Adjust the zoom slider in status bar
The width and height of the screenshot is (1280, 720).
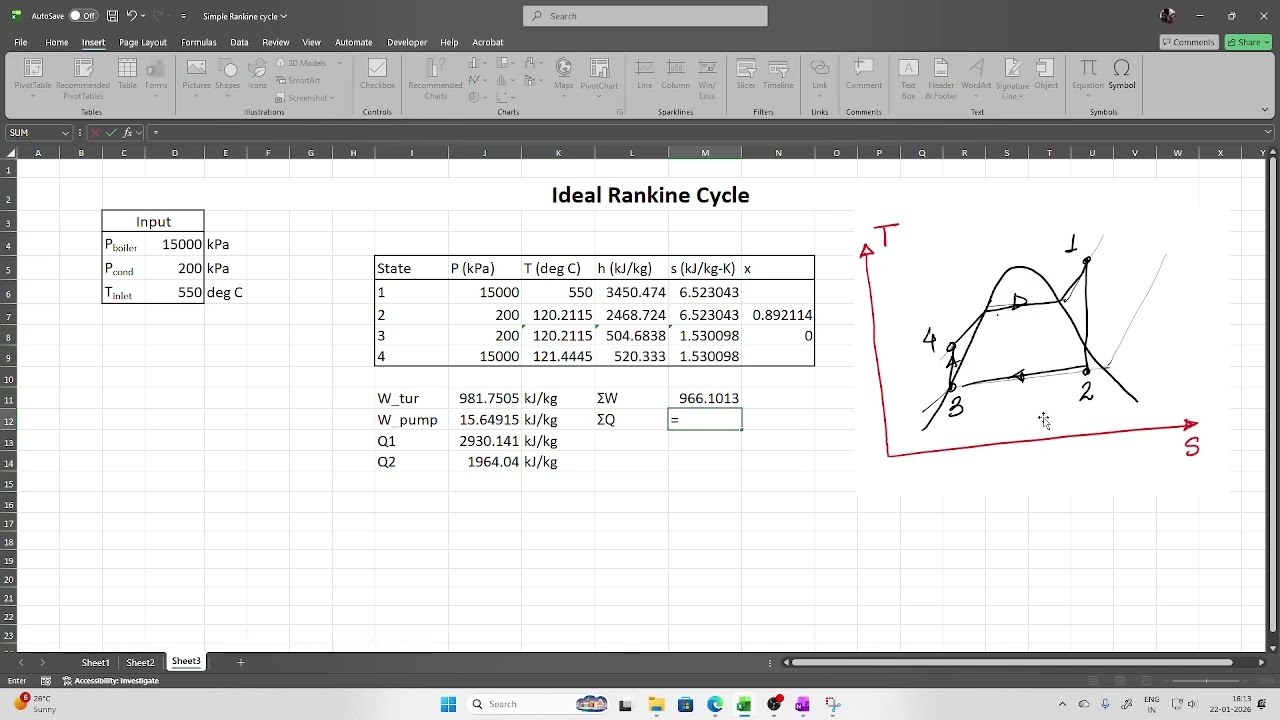pos(1207,681)
